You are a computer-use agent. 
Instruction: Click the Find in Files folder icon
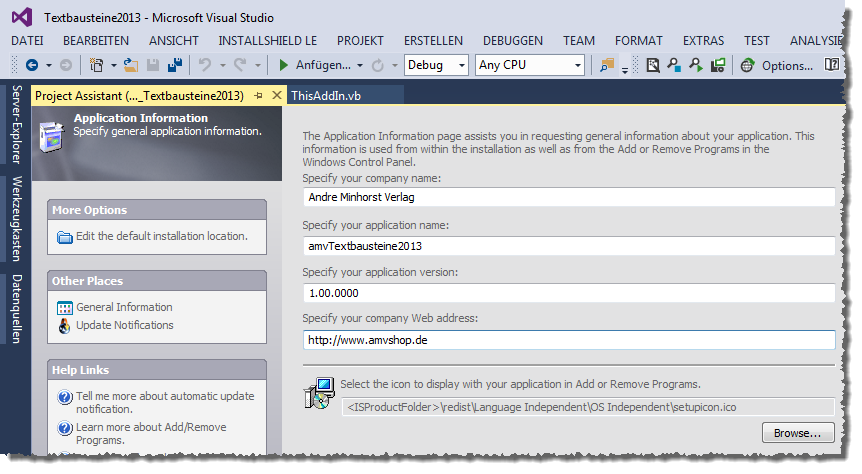pos(607,65)
